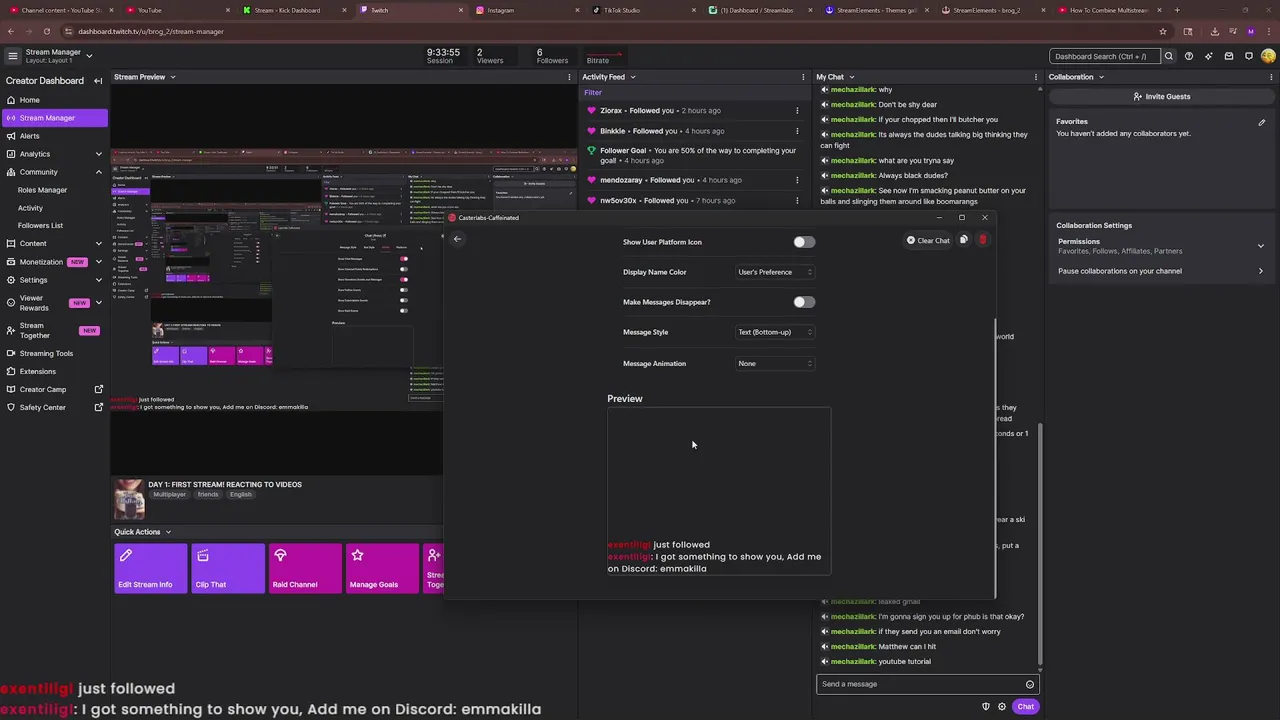Expand Viewer Rewards section
The height and width of the screenshot is (720, 1280).
[98, 303]
